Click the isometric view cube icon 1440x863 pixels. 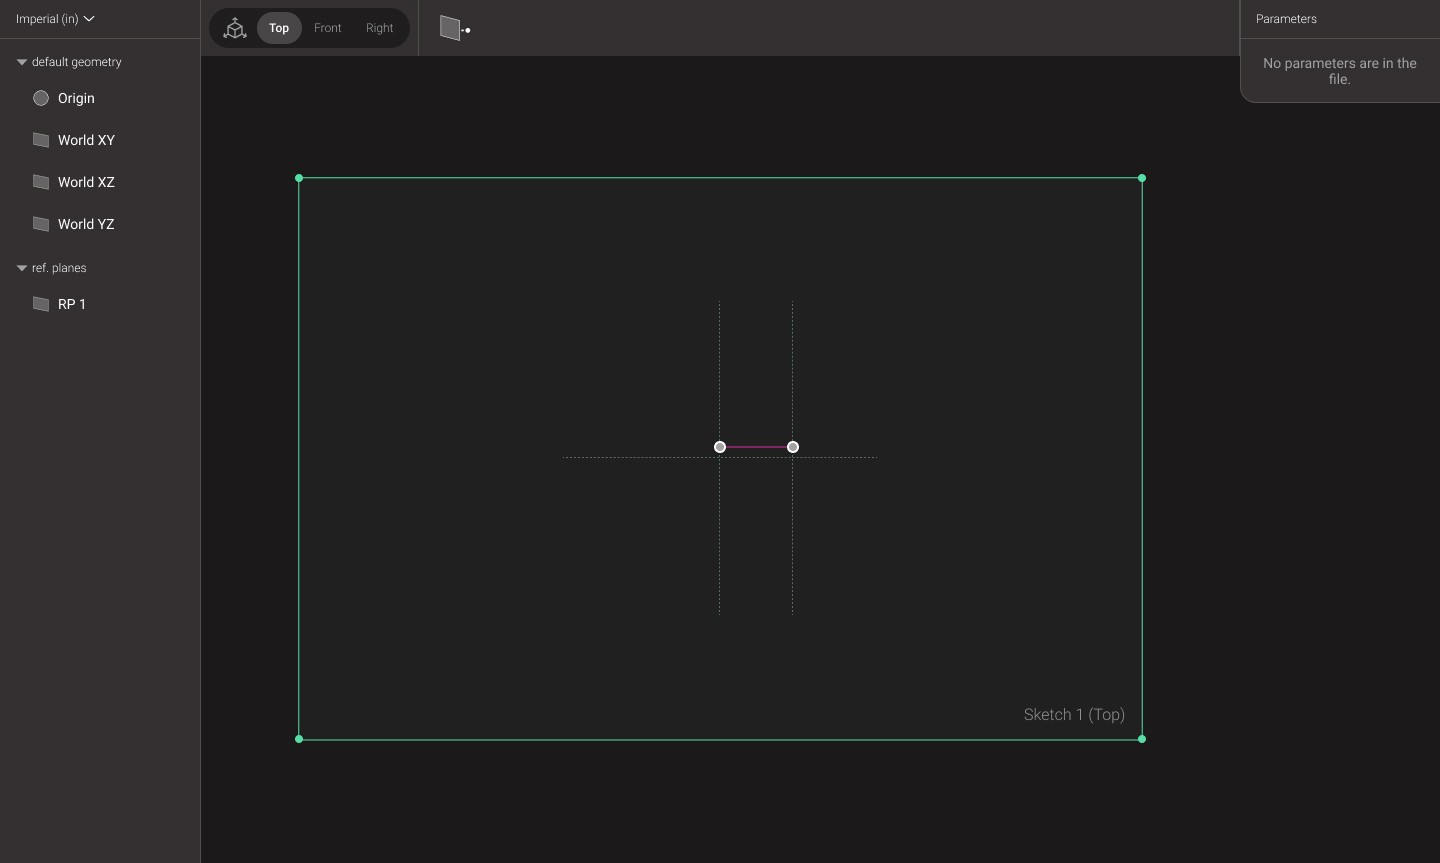[234, 28]
